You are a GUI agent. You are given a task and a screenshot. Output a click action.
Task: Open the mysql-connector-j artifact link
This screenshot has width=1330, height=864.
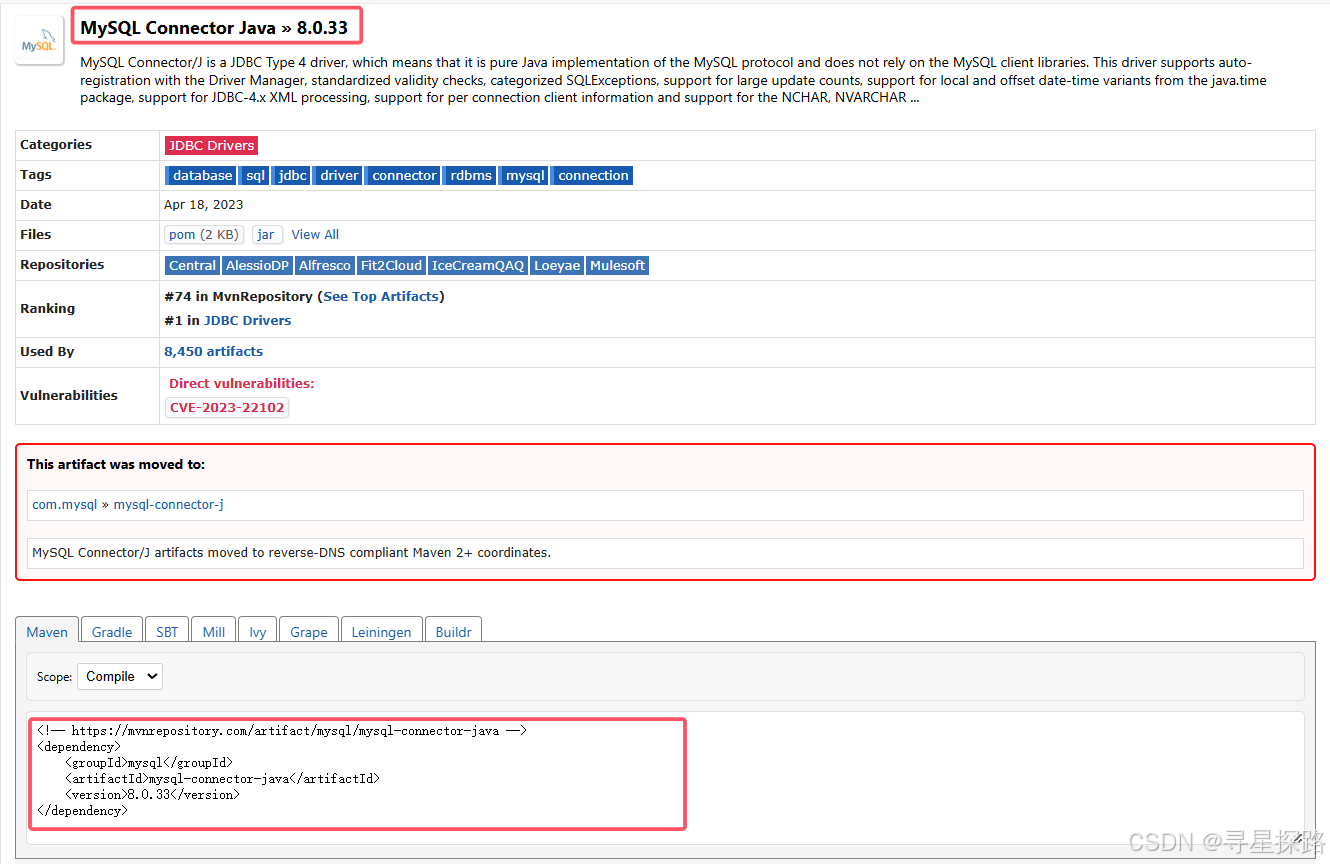[169, 505]
